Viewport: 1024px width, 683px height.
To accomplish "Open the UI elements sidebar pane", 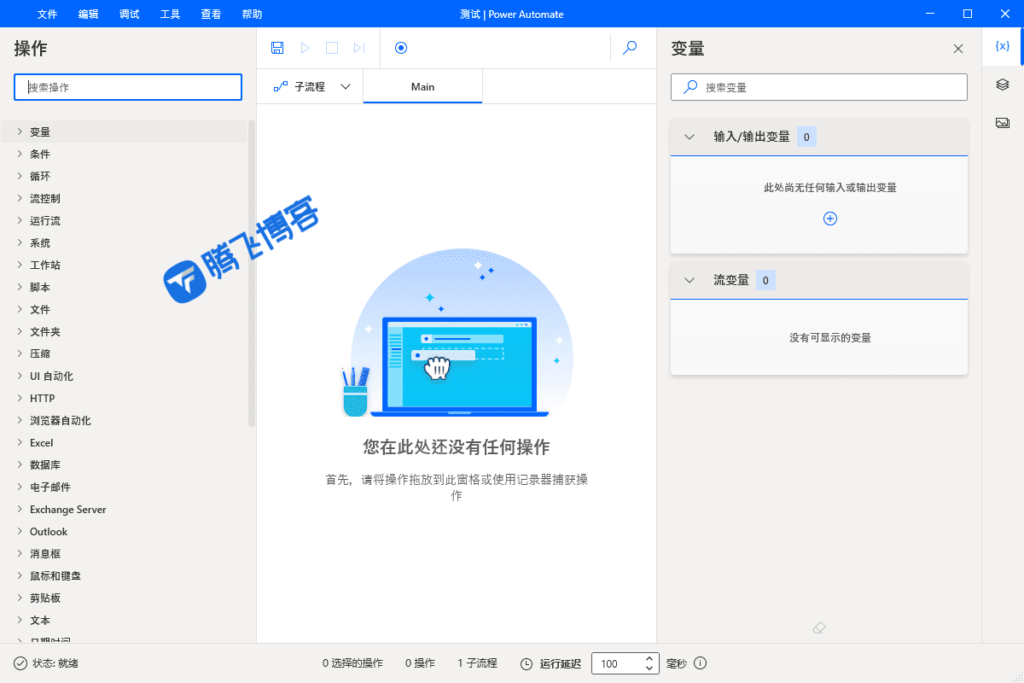I will (1004, 85).
